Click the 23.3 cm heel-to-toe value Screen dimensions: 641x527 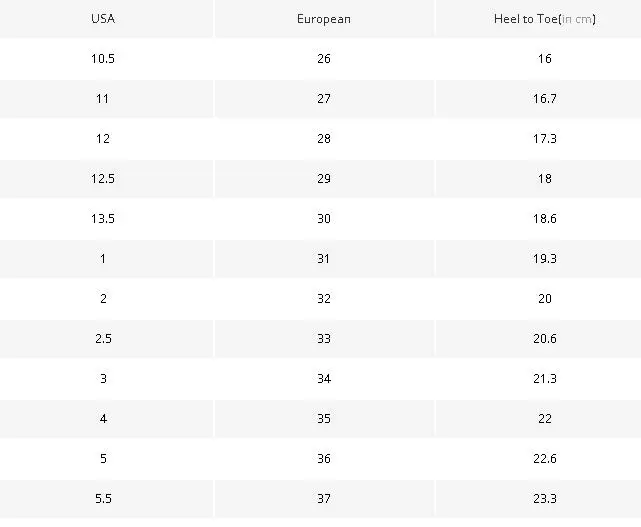click(545, 499)
